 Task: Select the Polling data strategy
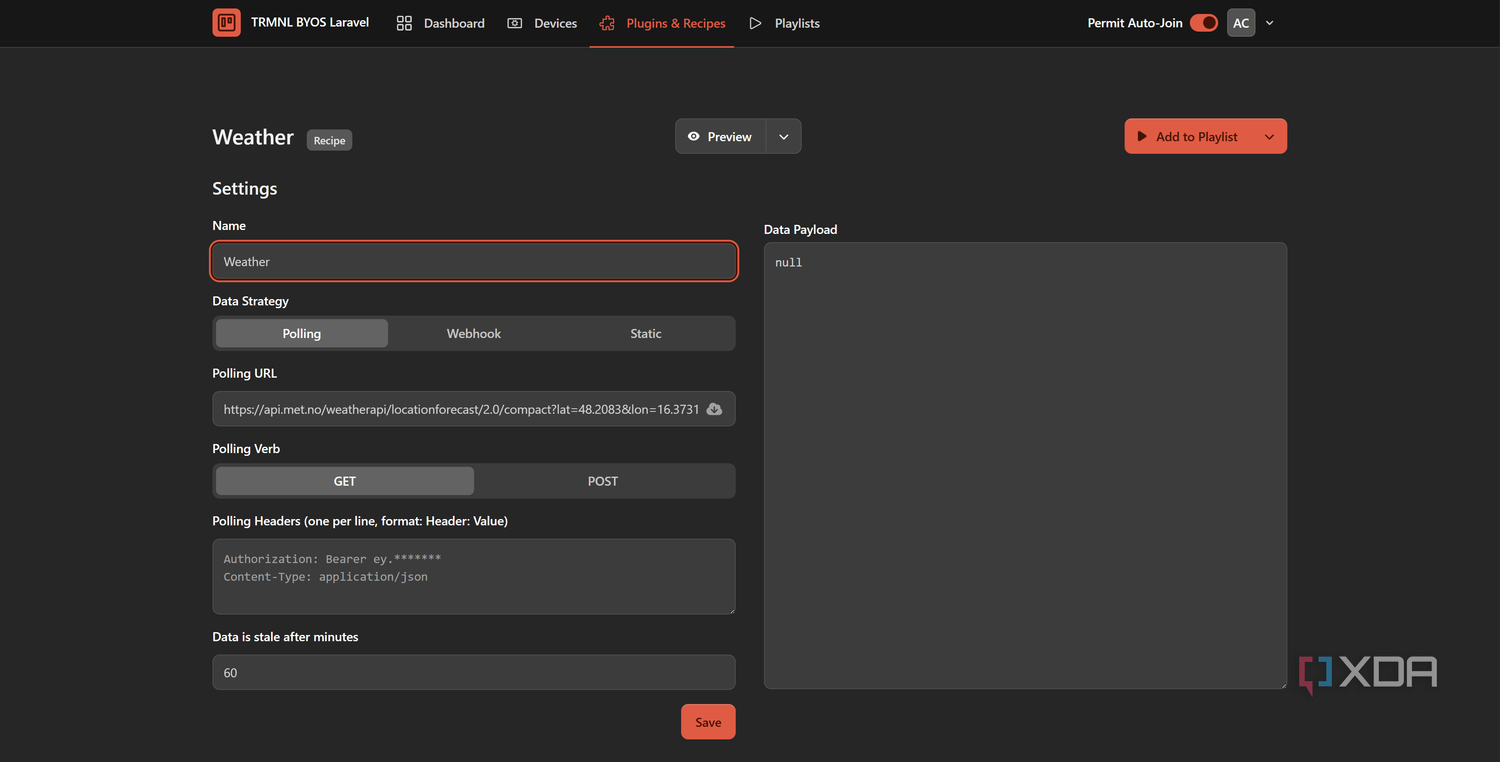coord(302,334)
